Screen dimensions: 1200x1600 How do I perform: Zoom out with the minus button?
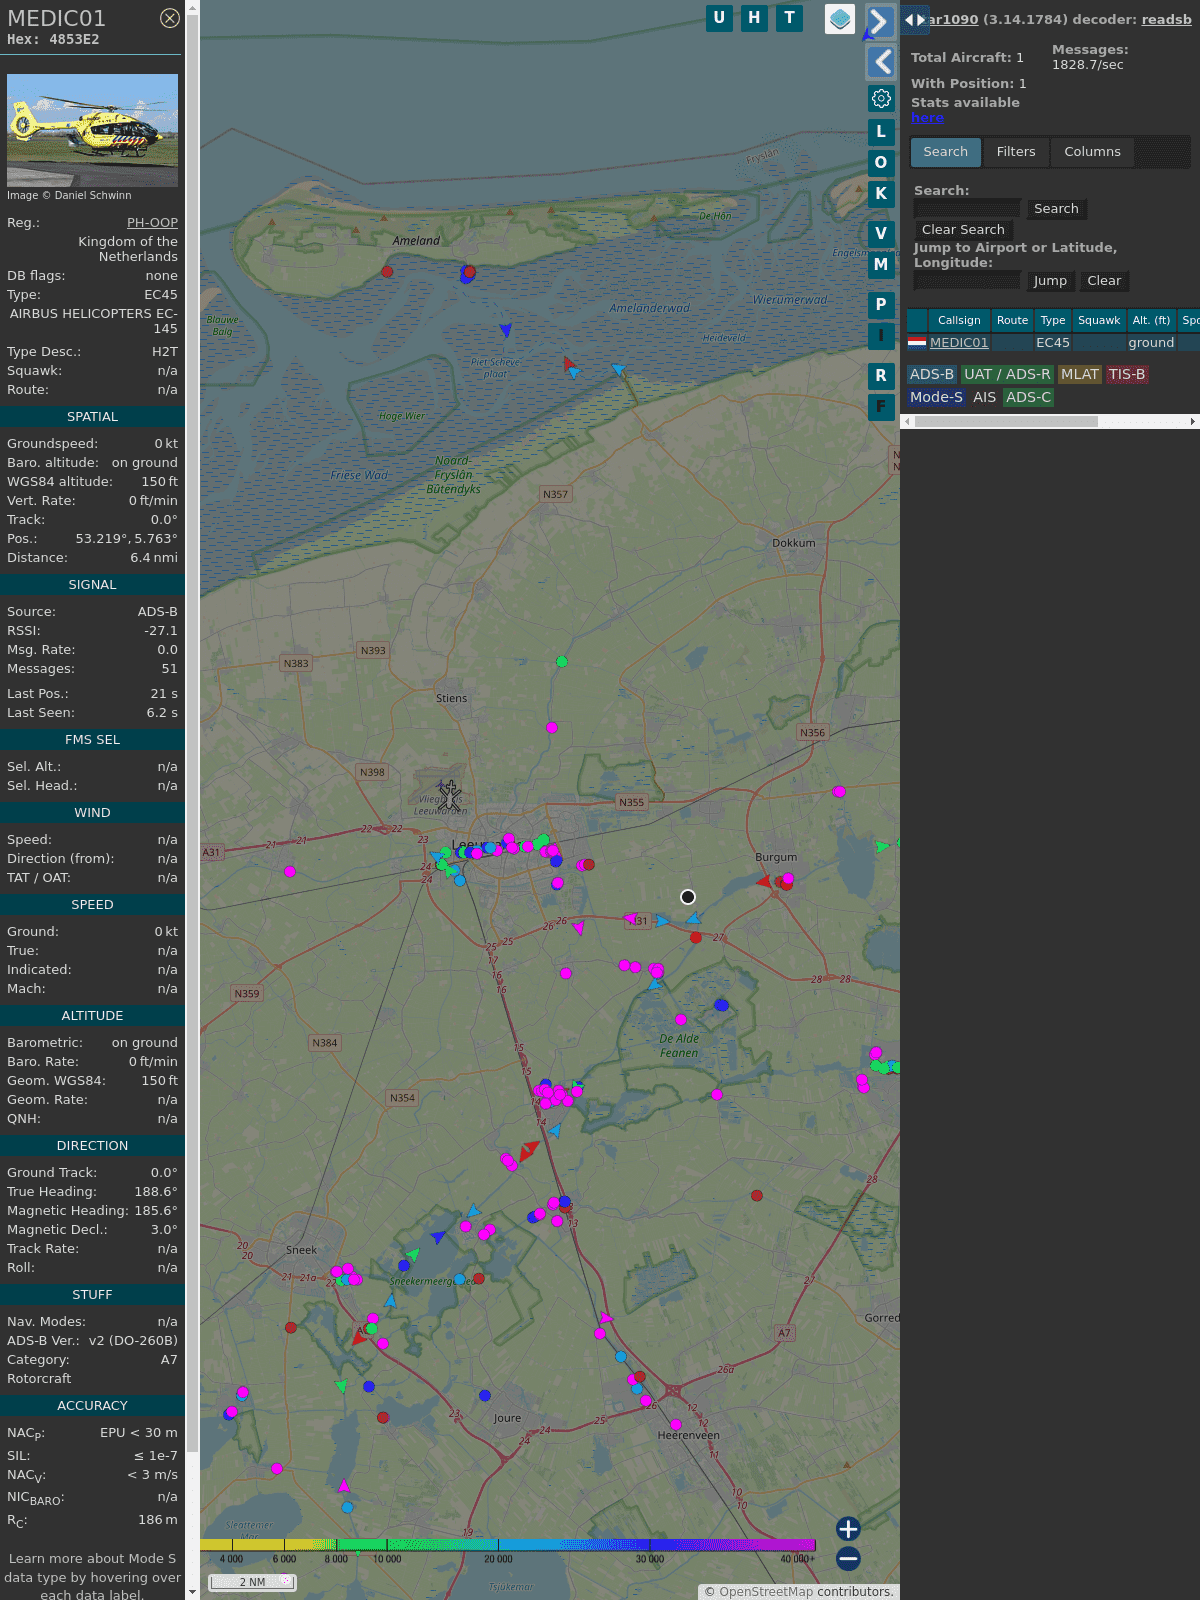848,1558
